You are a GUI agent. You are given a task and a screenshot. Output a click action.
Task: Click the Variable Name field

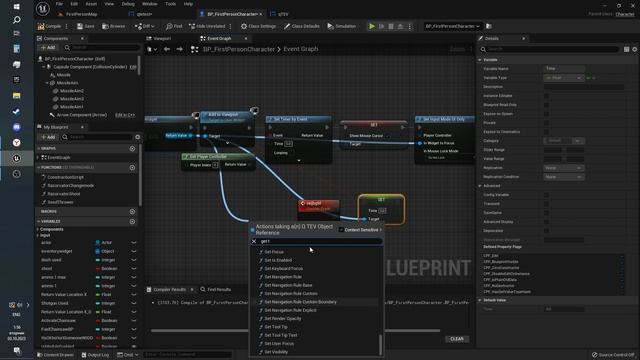click(x=564, y=69)
